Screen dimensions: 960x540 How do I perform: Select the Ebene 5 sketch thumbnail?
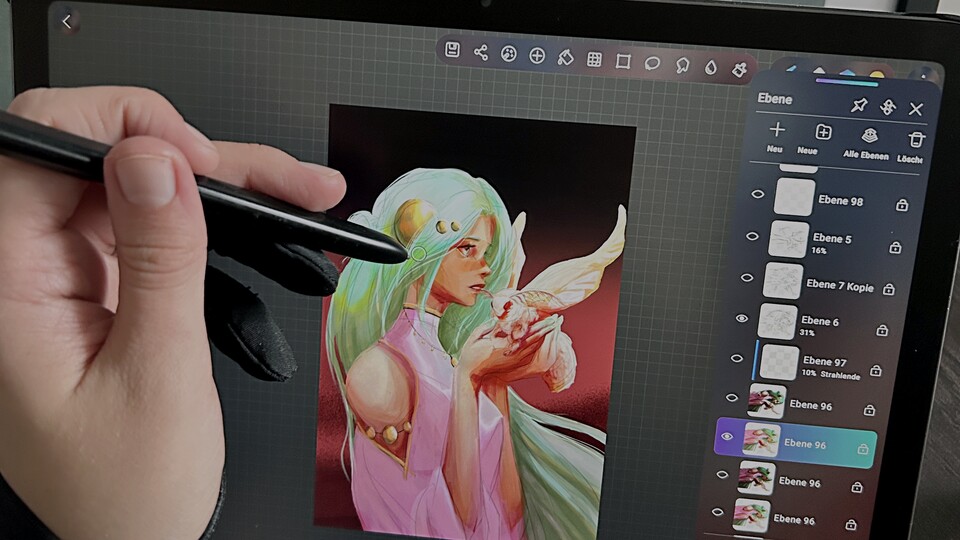click(789, 239)
